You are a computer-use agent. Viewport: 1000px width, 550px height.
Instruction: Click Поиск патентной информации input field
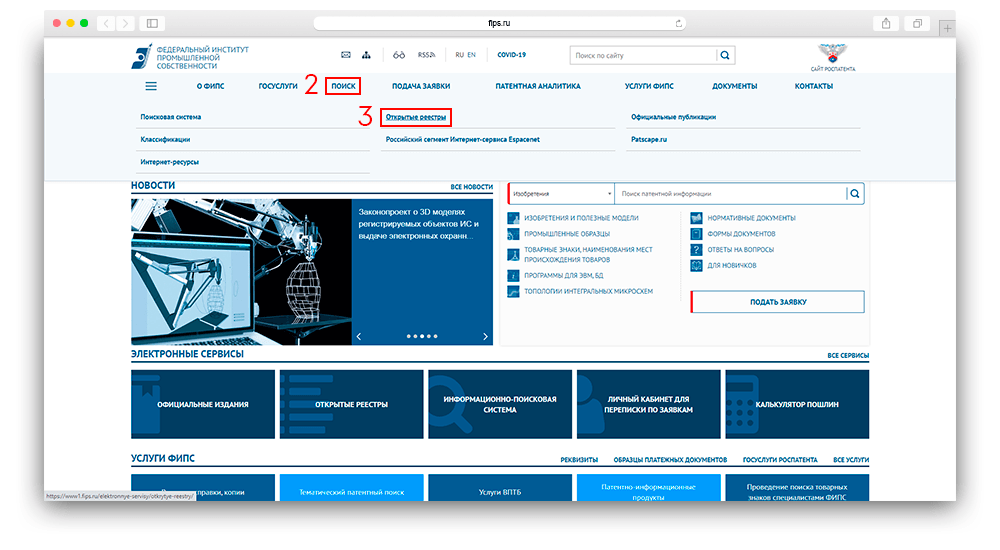[x=731, y=193]
